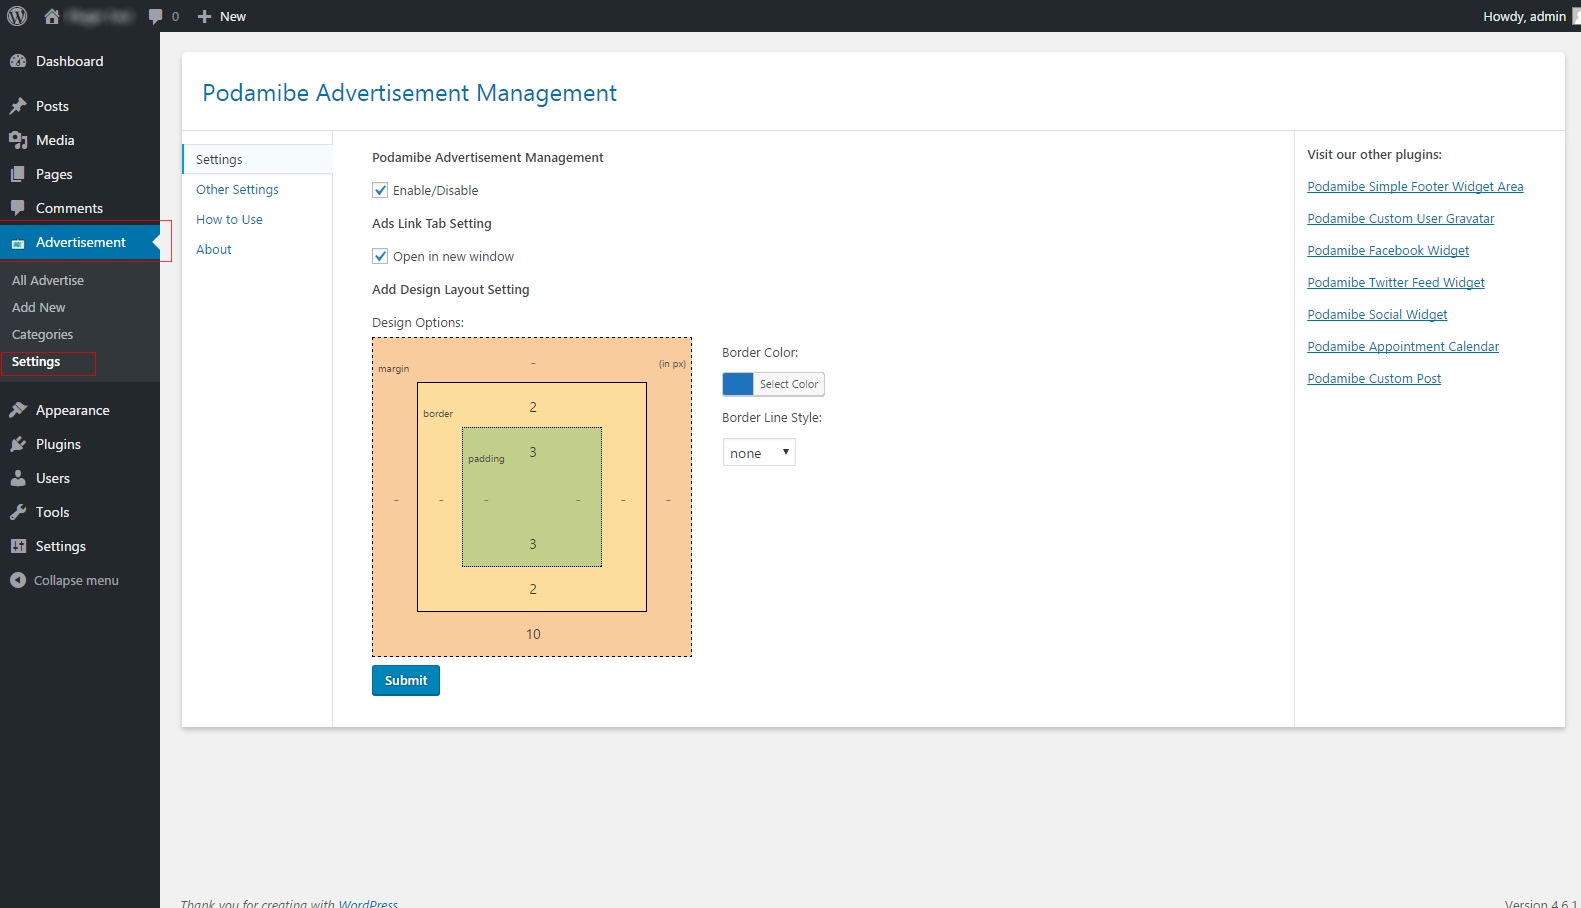Open Podamibe Appointment Calendar link

coord(1403,346)
